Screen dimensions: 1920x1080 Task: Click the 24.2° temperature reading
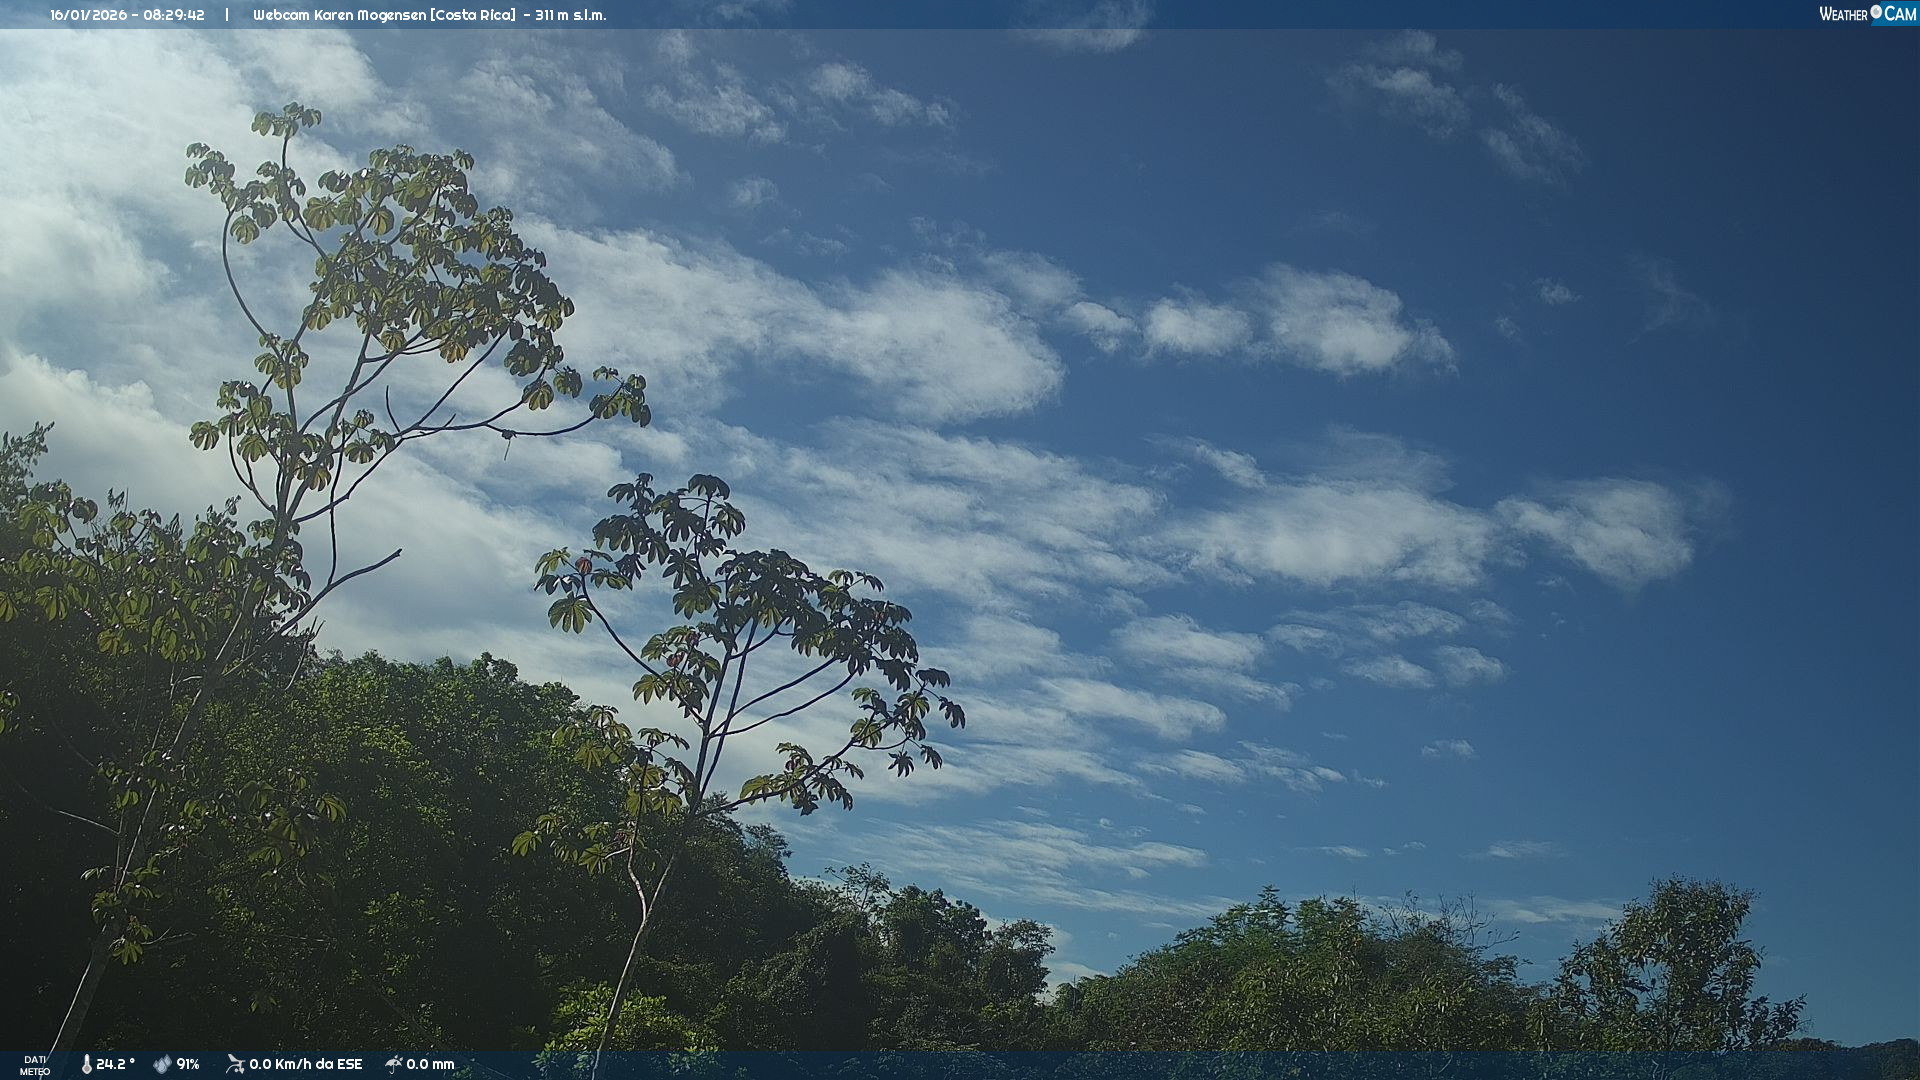(115, 1064)
